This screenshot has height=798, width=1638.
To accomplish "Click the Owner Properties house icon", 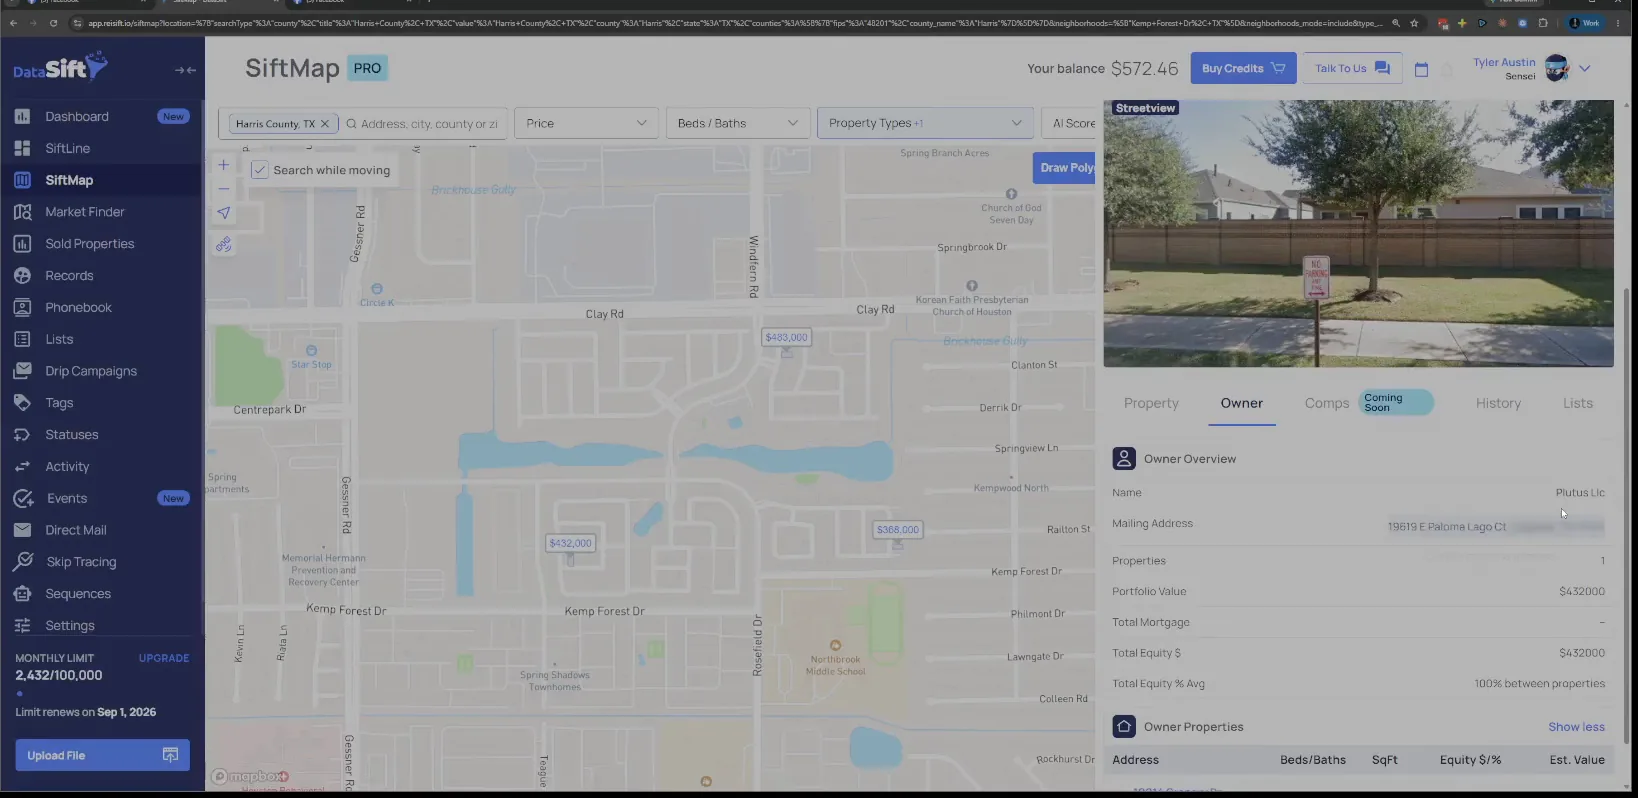I will (1124, 727).
